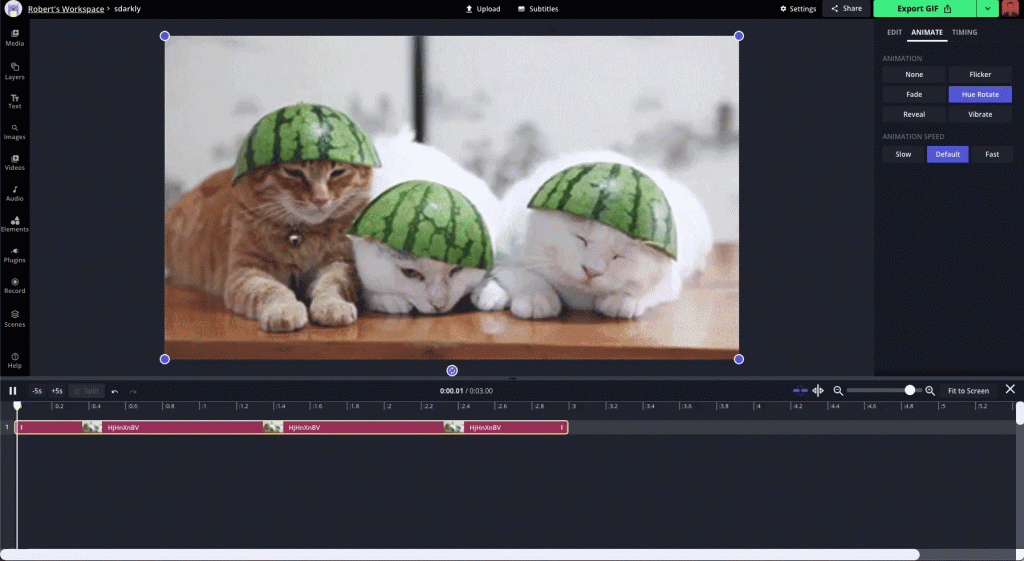The height and width of the screenshot is (561, 1024).
Task: Open the Plugins panel icon
Action: coord(15,254)
